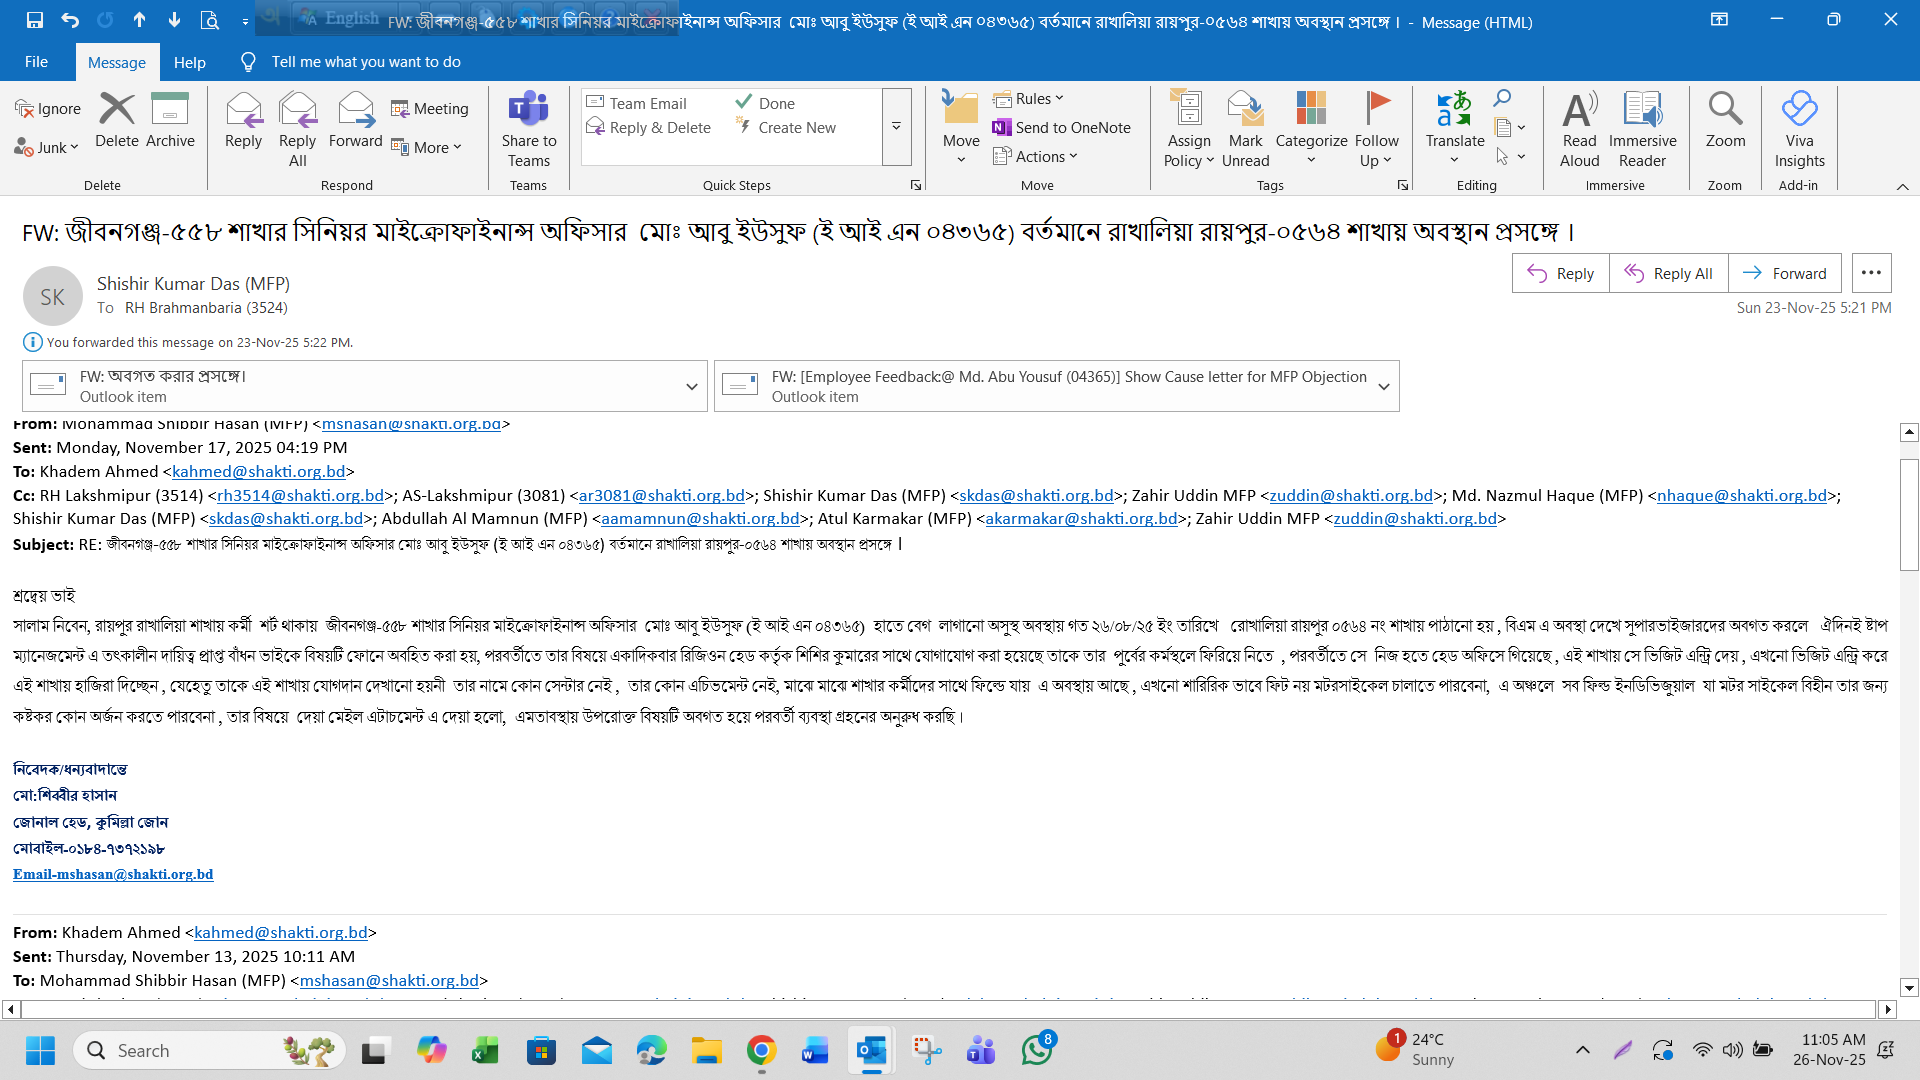Open kahmed@shakti.org.bd email link
The height and width of the screenshot is (1080, 1920).
click(x=258, y=471)
